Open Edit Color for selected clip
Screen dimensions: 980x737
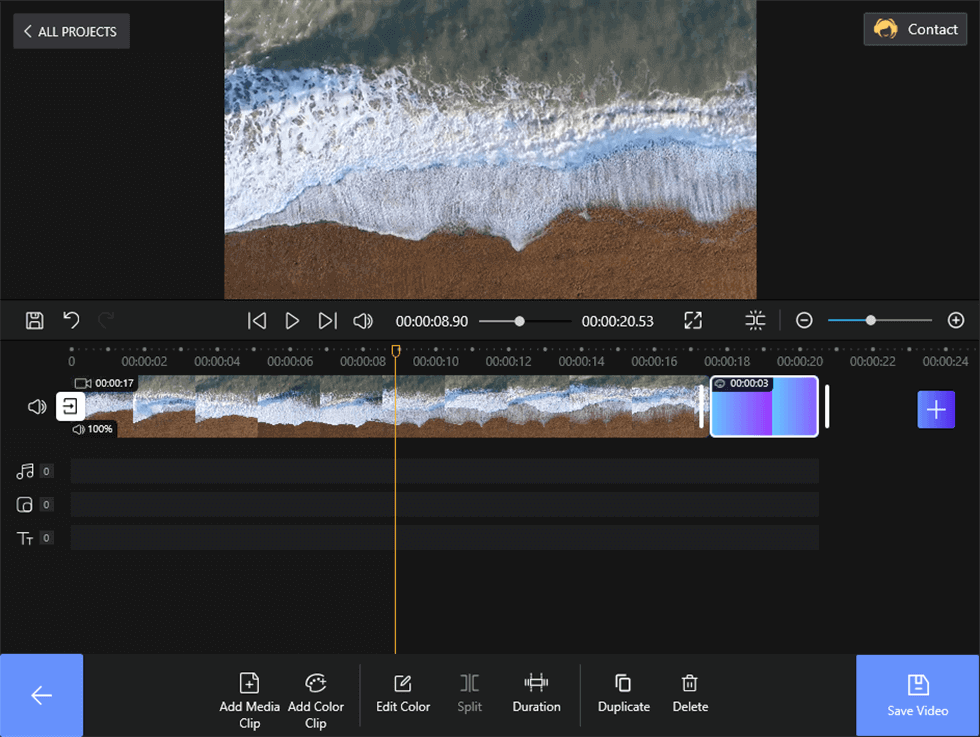click(x=403, y=693)
